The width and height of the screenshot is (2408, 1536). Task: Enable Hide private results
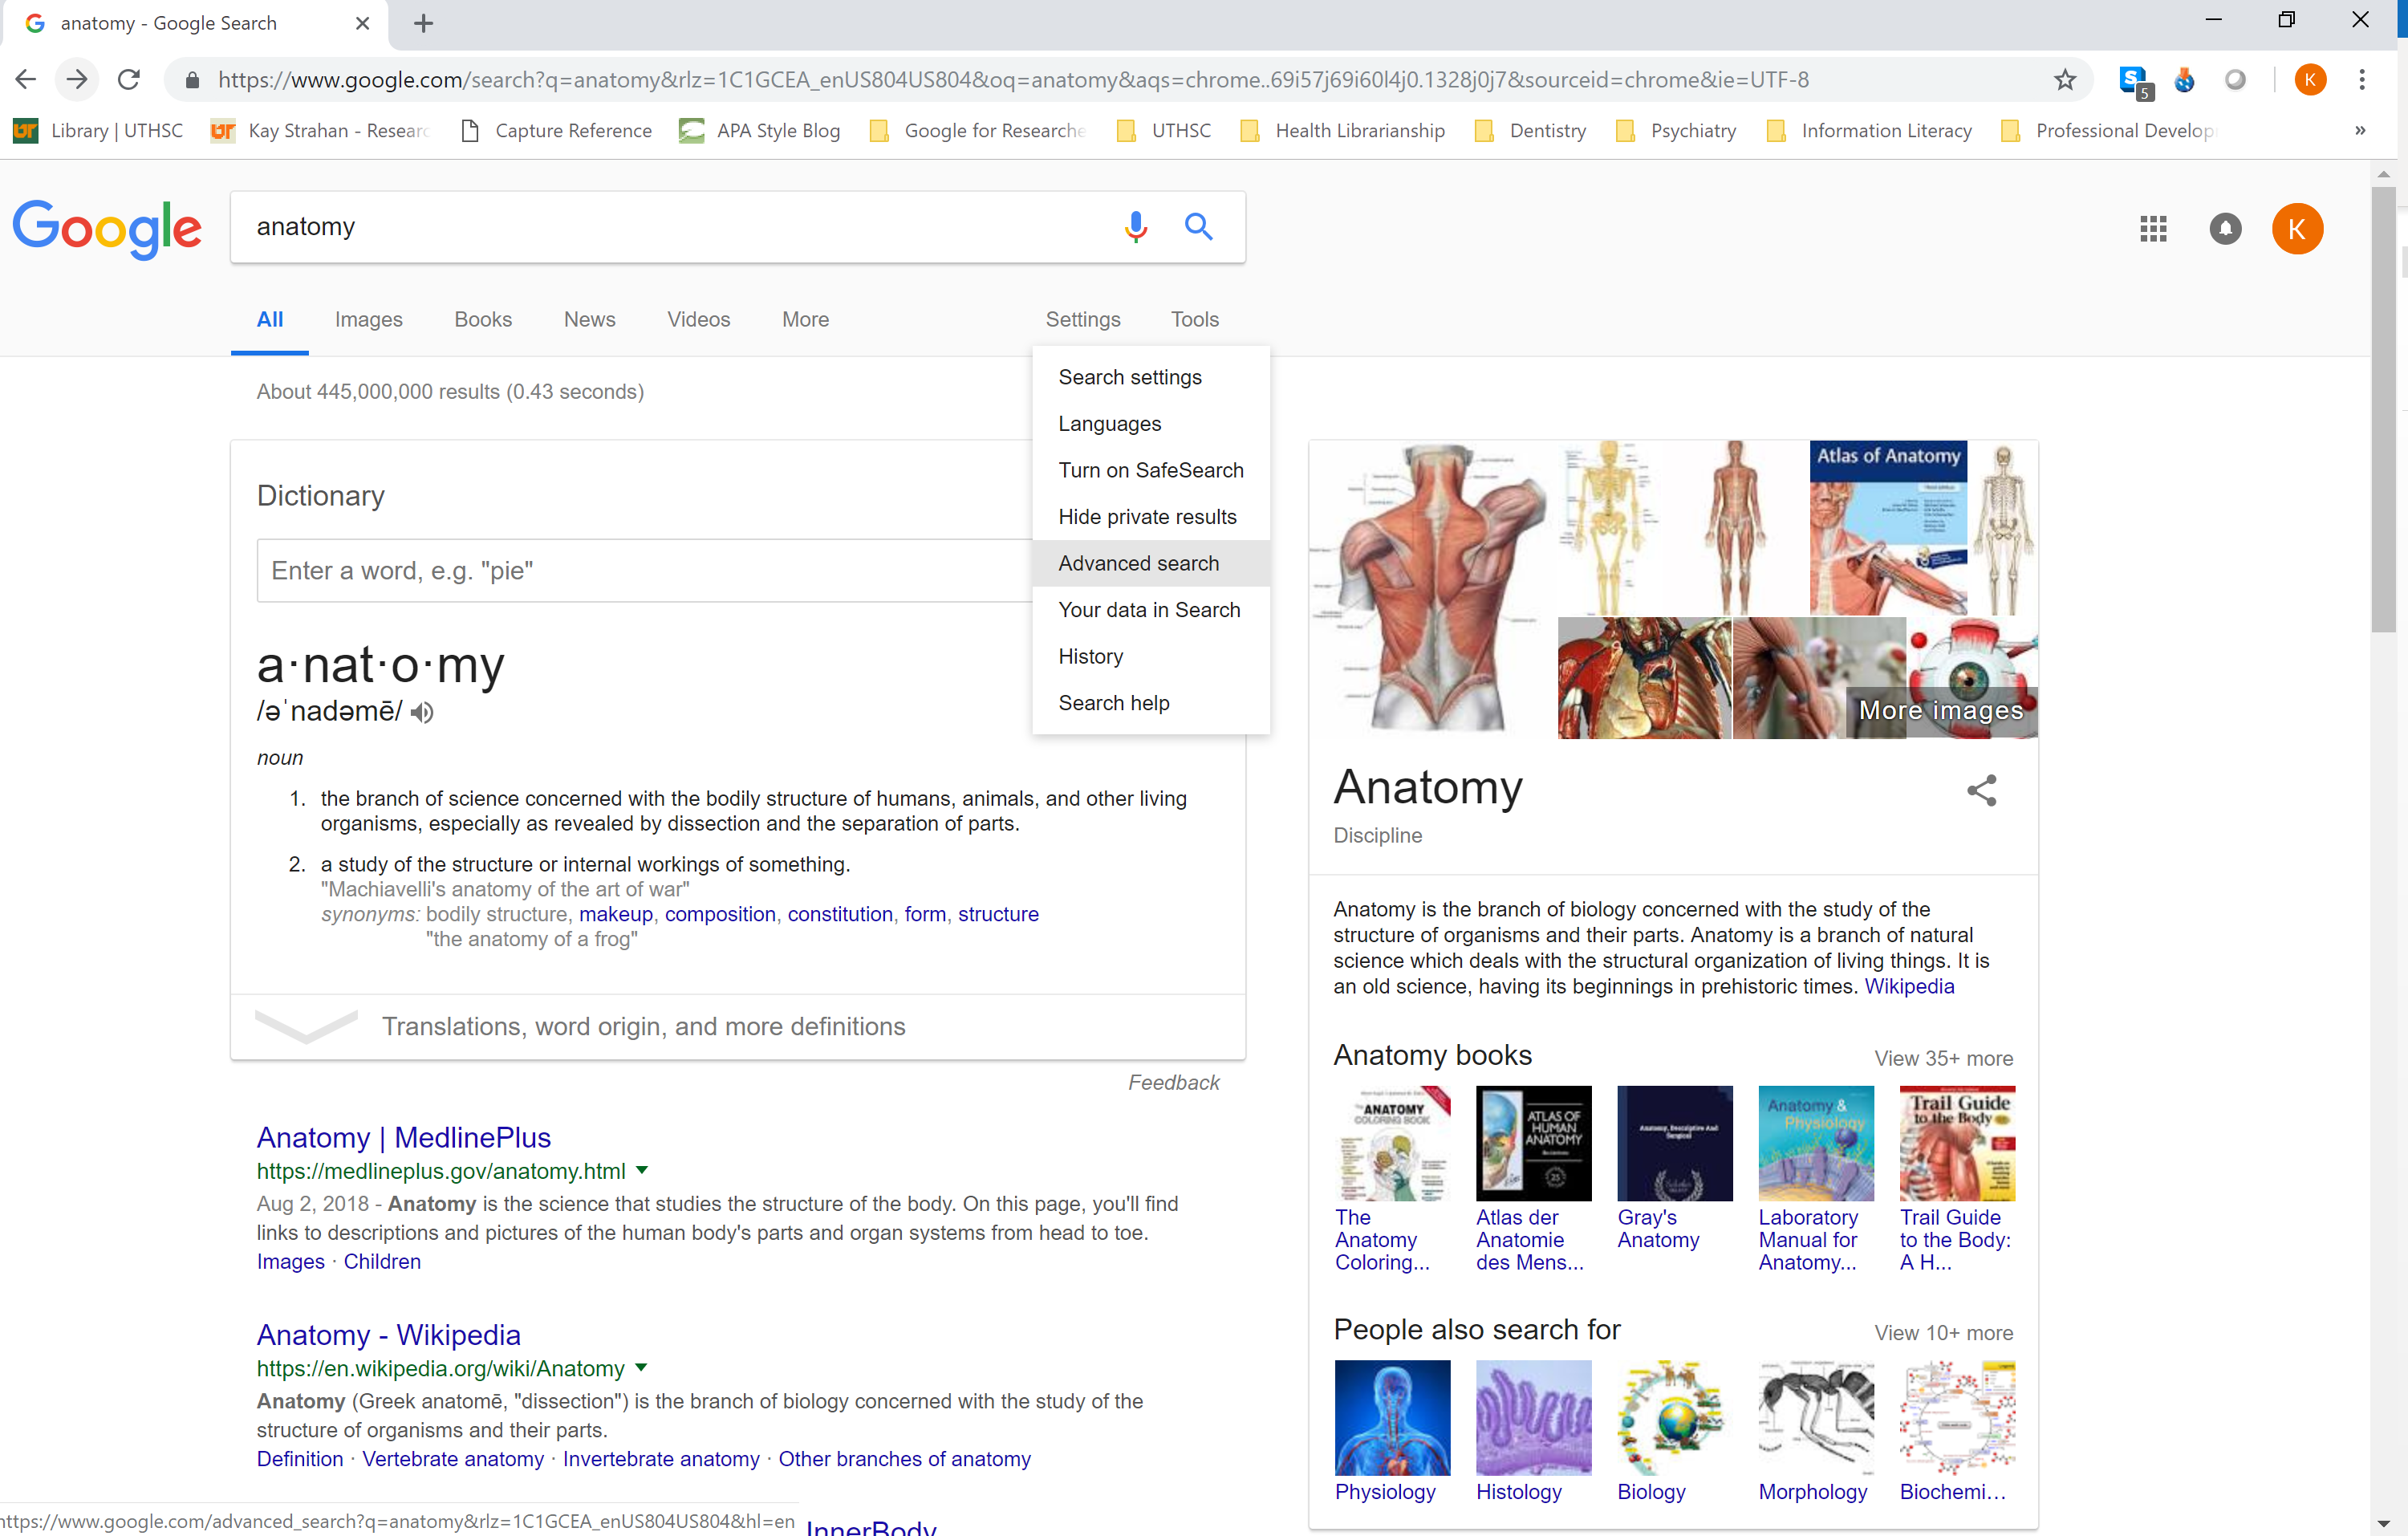click(1147, 516)
